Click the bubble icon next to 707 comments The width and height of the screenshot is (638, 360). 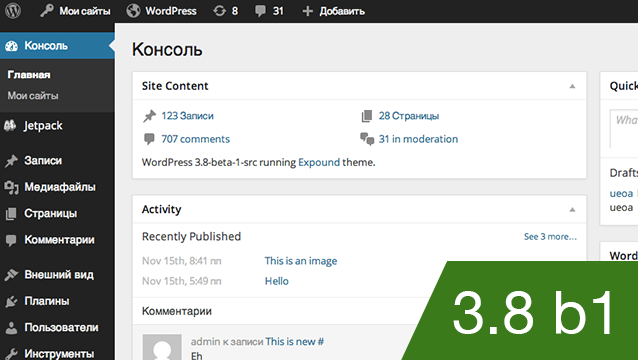(149, 139)
